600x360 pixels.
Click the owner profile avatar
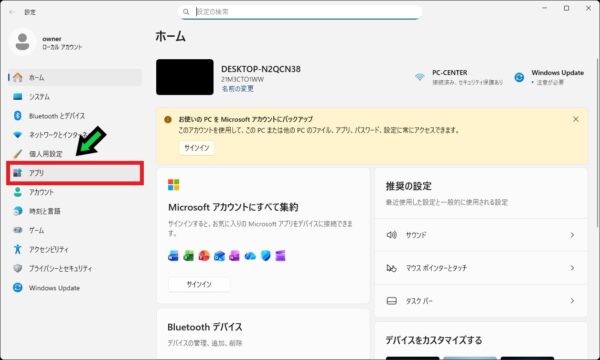click(22, 42)
